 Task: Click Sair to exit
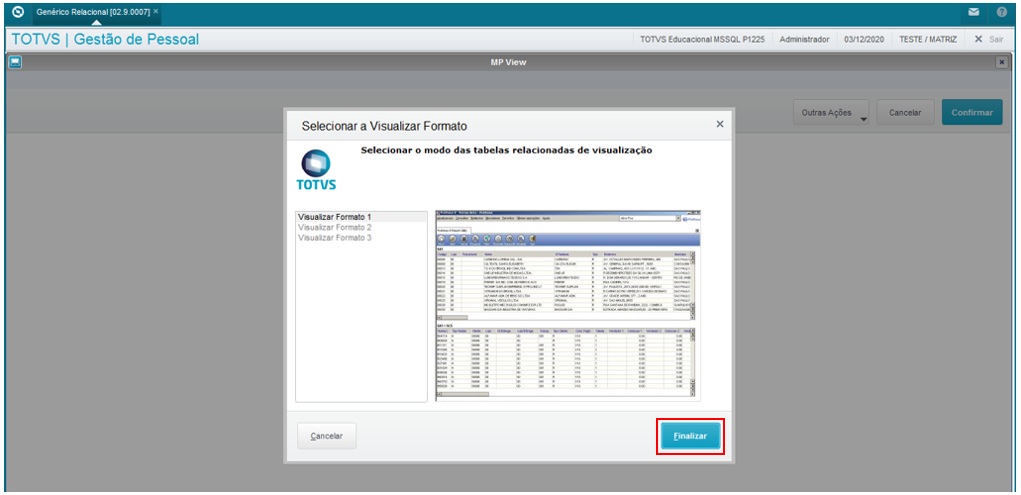coord(988,39)
